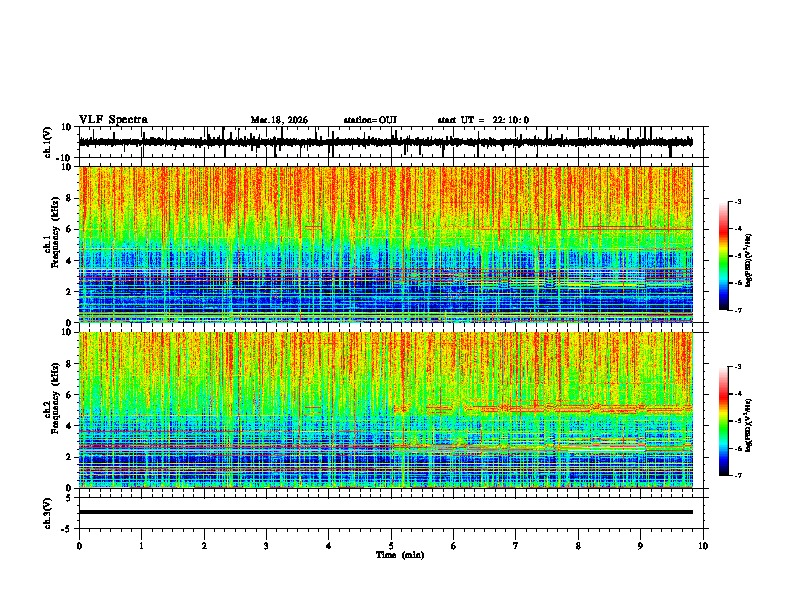Viewport: 792px width, 612px height.
Task: Click the ch.2 "Frequency (kHz)" axis label
Action: (x=55, y=398)
